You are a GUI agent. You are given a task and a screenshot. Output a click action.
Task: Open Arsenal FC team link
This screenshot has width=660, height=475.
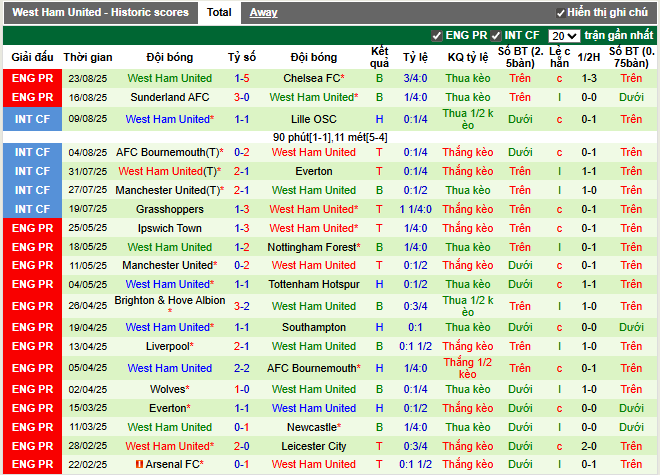pyautogui.click(x=172, y=464)
